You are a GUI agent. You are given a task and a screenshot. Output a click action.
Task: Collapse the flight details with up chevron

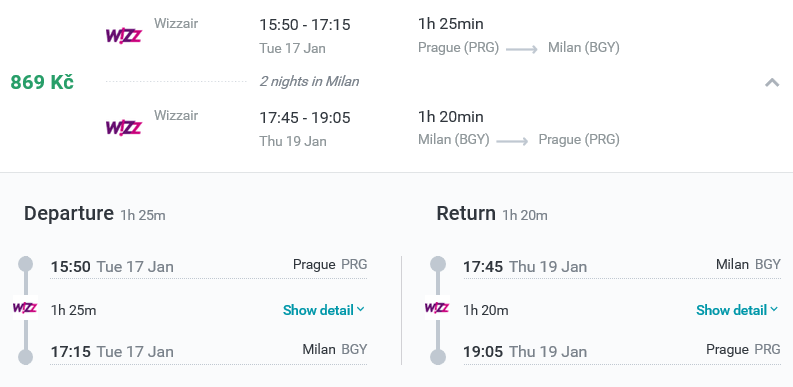(x=772, y=82)
